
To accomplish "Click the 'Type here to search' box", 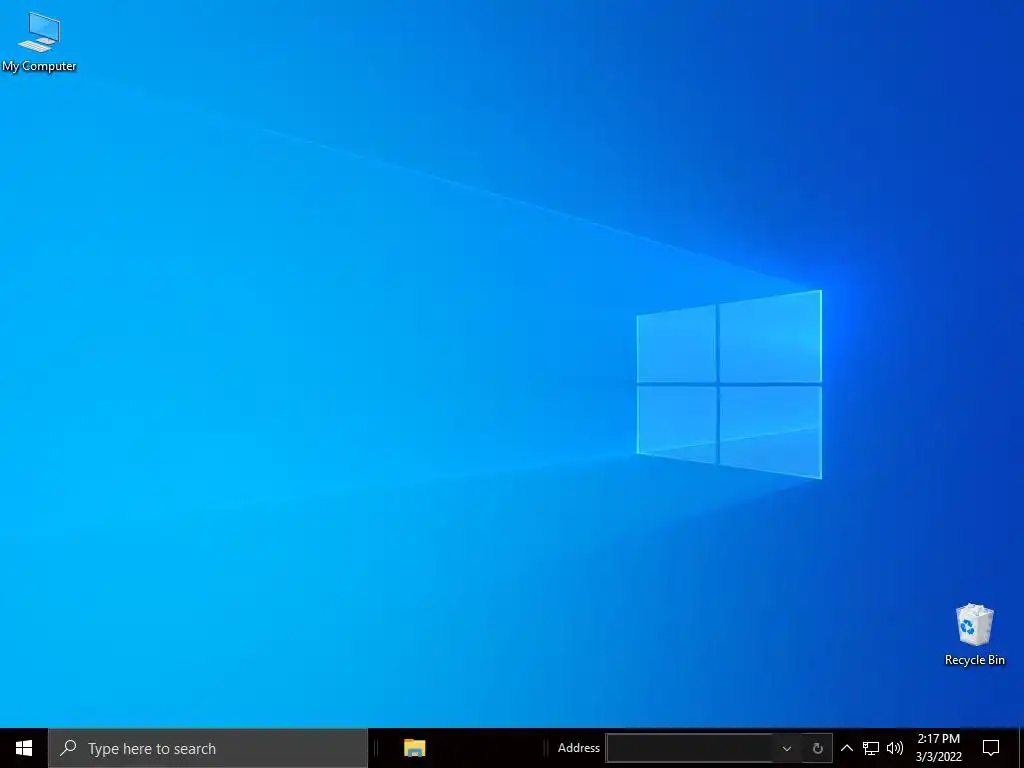I will (x=208, y=748).
